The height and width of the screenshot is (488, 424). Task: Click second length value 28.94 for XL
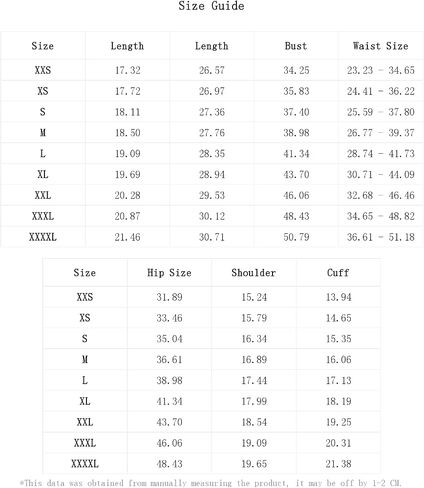[212, 174]
